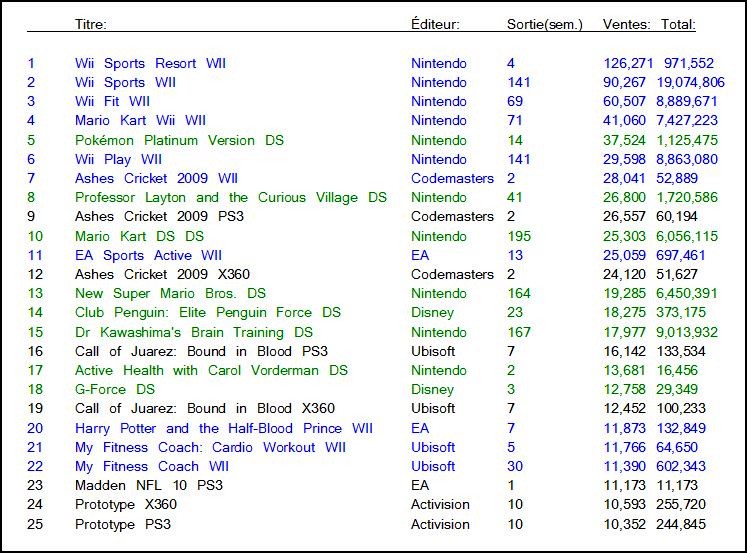Click the "Titre:" column header
Screen dimensions: 747x553
coord(91,24)
